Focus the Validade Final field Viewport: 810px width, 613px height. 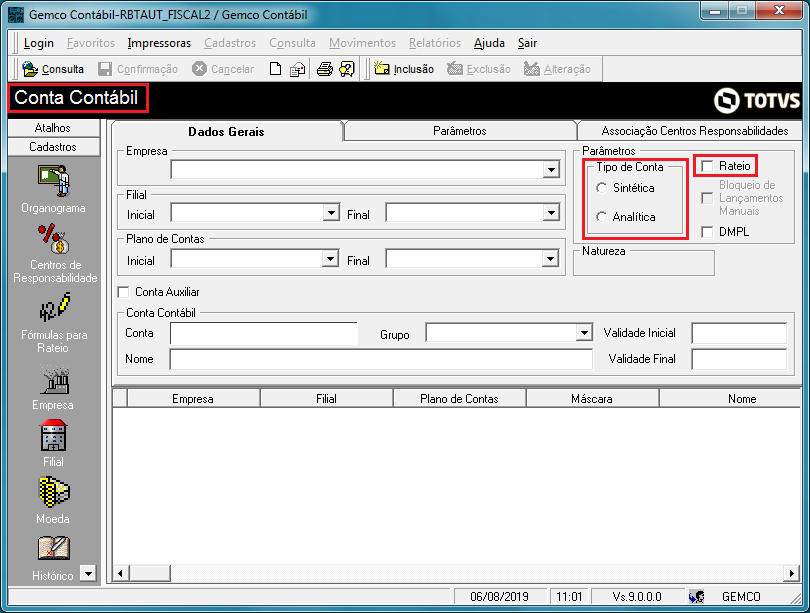739,359
